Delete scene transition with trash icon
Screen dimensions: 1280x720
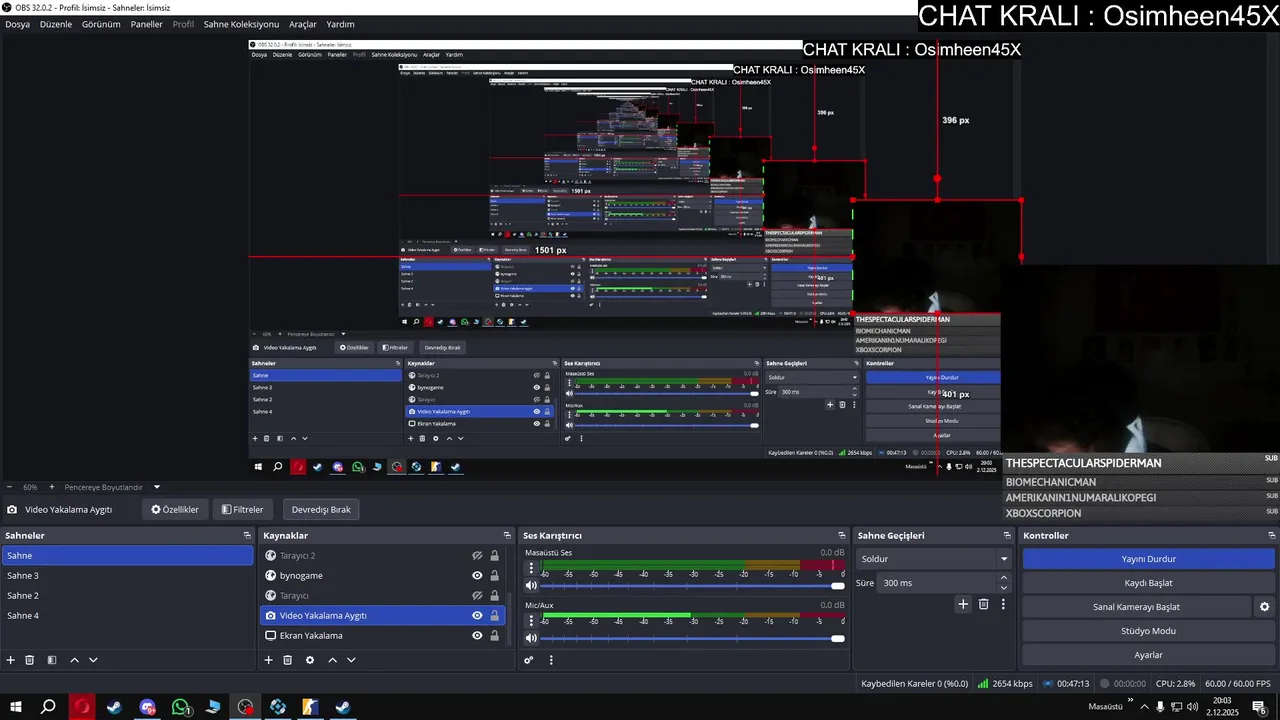(x=984, y=604)
